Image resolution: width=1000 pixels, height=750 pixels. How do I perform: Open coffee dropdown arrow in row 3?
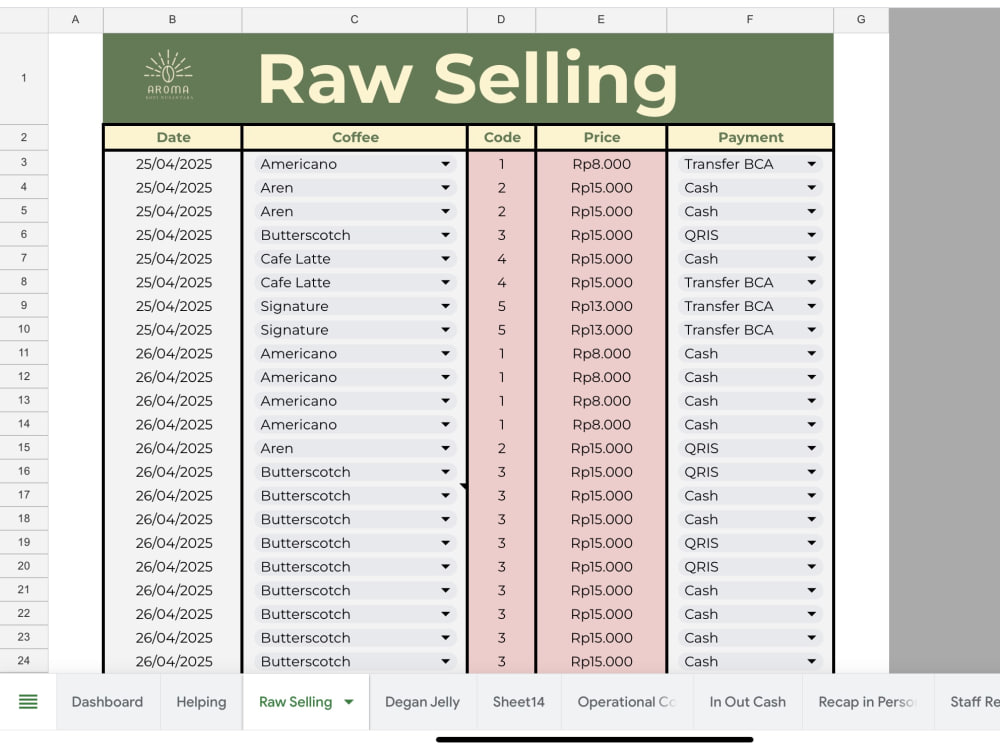pos(445,164)
